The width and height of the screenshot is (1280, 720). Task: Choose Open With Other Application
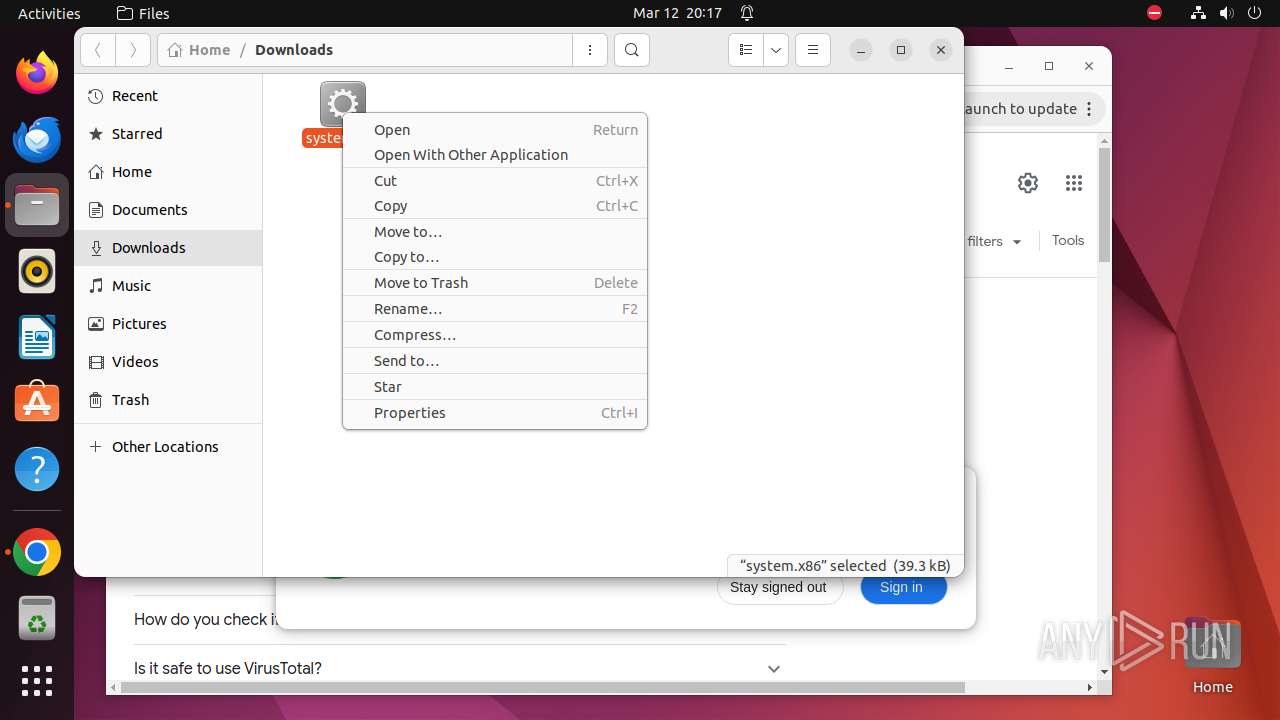pyautogui.click(x=495, y=155)
